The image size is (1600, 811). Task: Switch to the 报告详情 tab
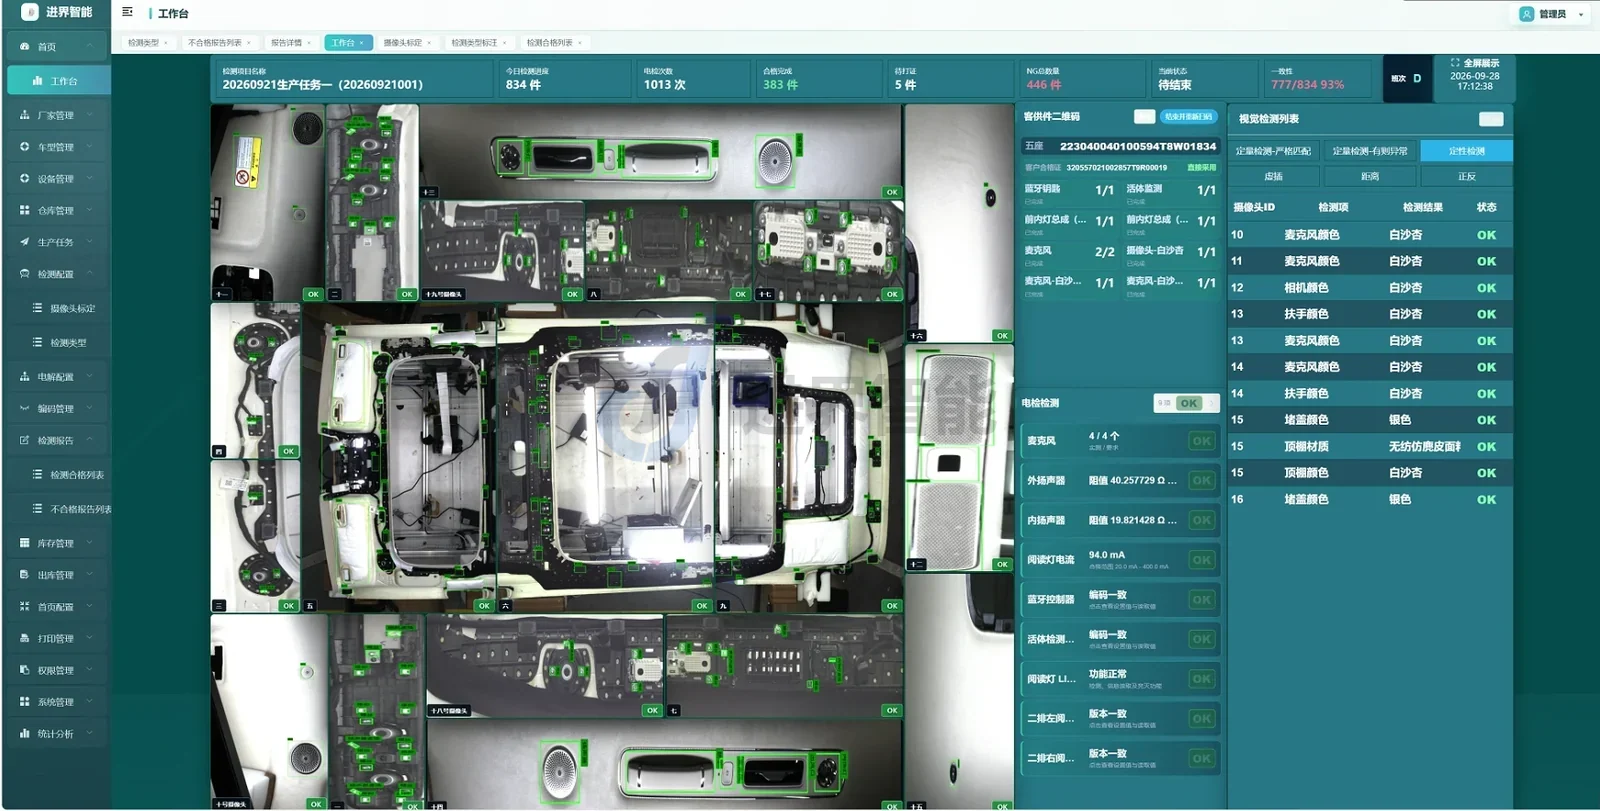[x=291, y=43]
